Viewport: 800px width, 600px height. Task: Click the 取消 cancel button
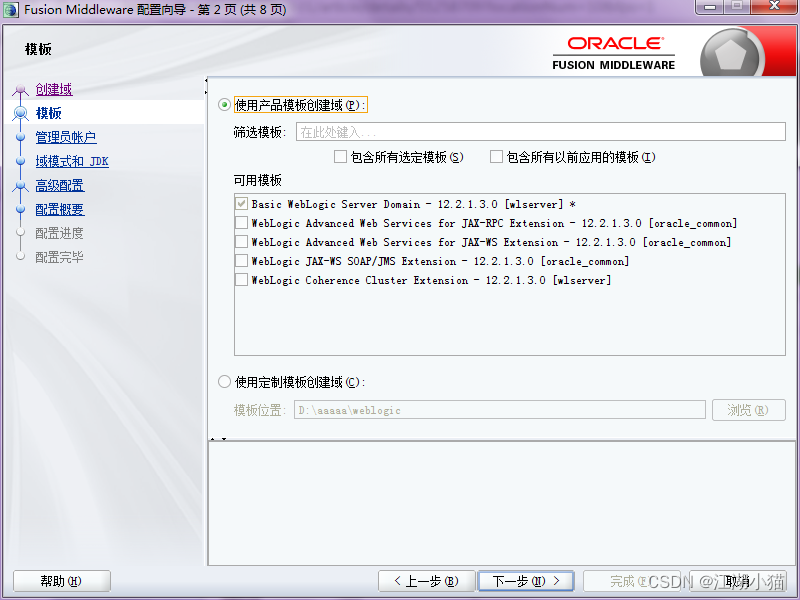tap(738, 581)
